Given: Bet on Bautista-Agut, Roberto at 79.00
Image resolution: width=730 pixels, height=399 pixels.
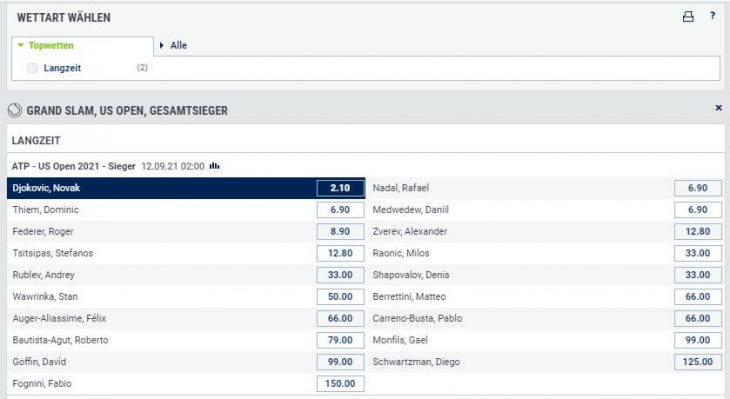Looking at the screenshot, I should pyautogui.click(x=340, y=340).
